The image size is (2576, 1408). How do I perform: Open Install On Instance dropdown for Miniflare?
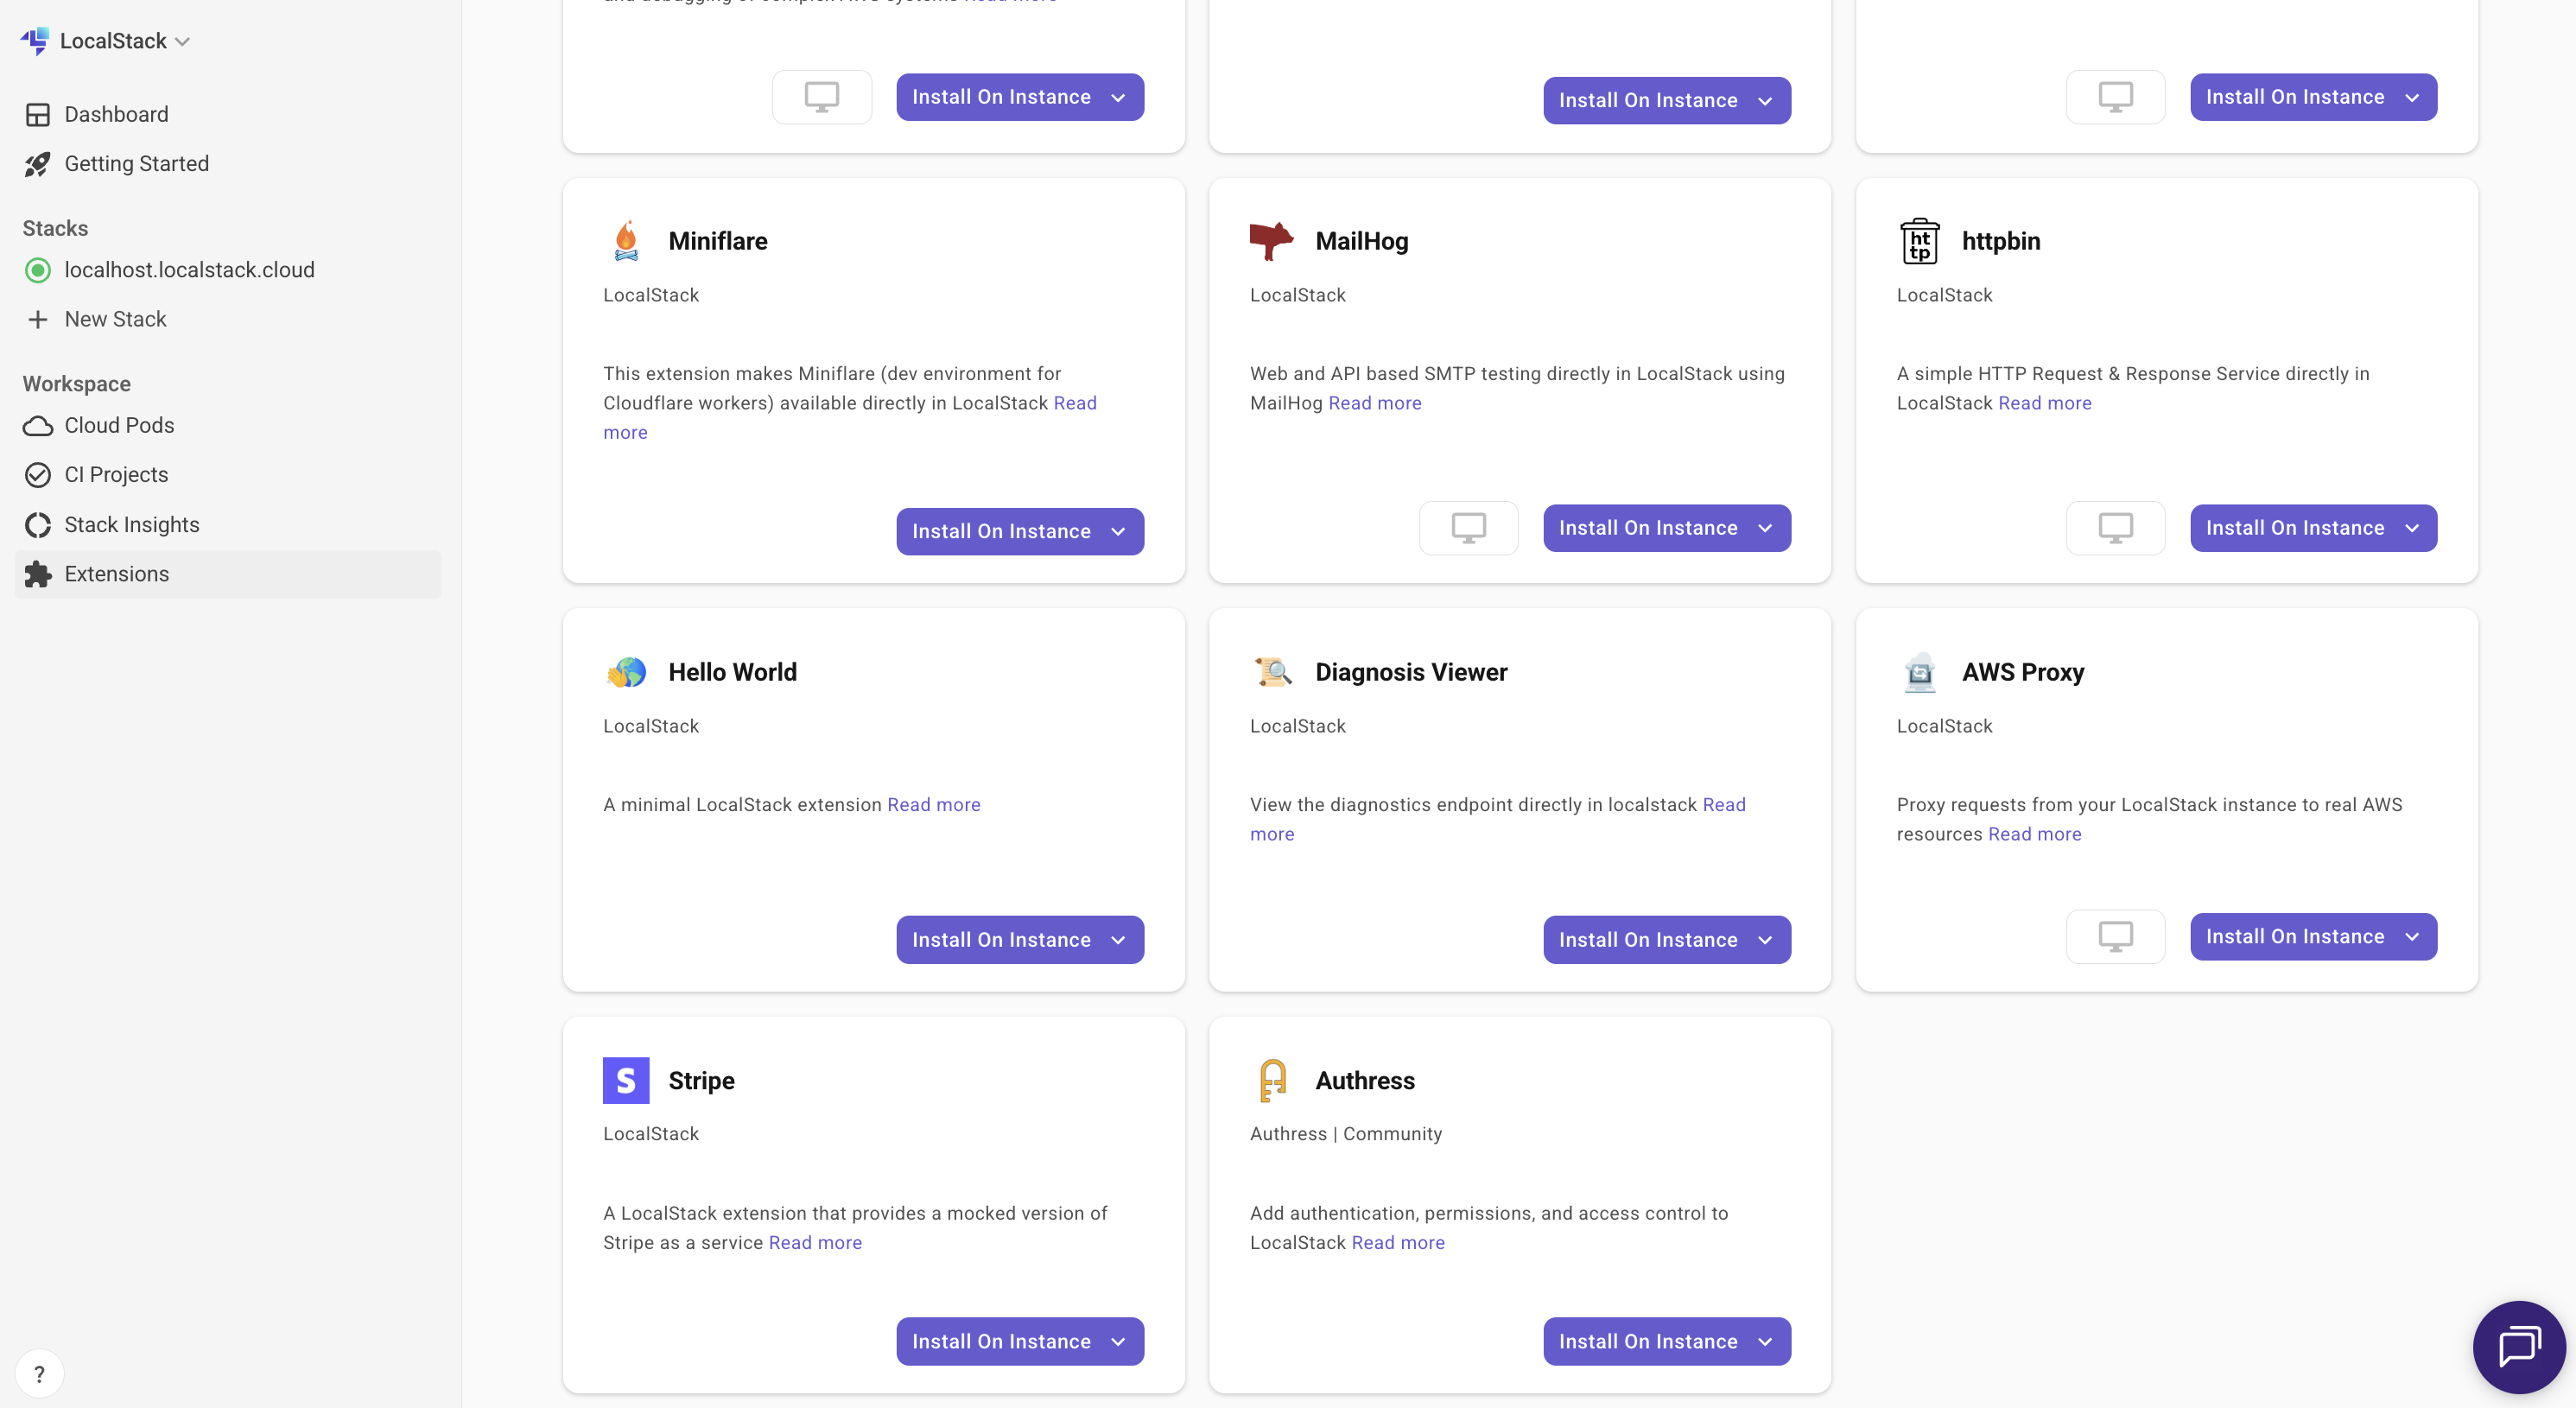[x=1118, y=532]
